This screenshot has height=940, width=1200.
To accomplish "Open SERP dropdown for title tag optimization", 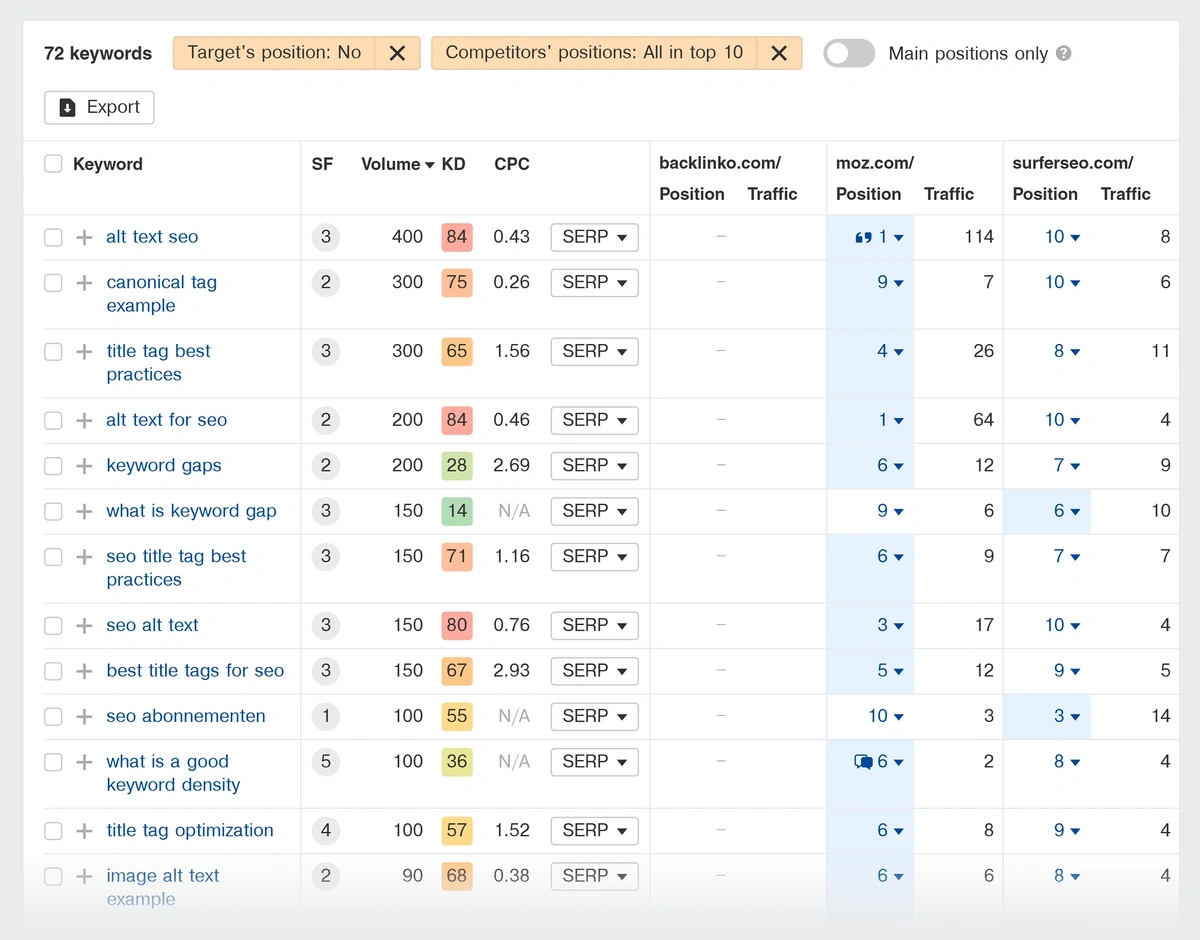I will pos(594,830).
